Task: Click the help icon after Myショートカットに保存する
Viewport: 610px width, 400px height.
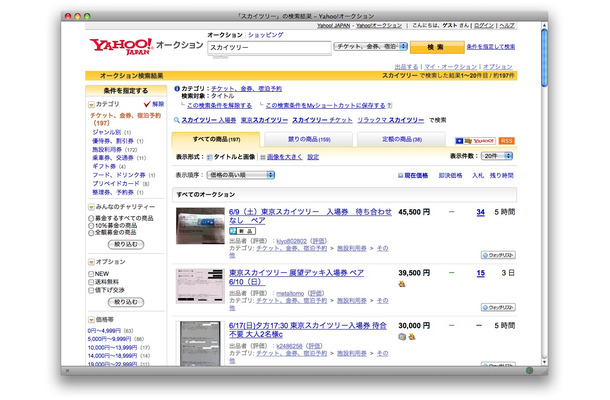Action: [x=390, y=105]
